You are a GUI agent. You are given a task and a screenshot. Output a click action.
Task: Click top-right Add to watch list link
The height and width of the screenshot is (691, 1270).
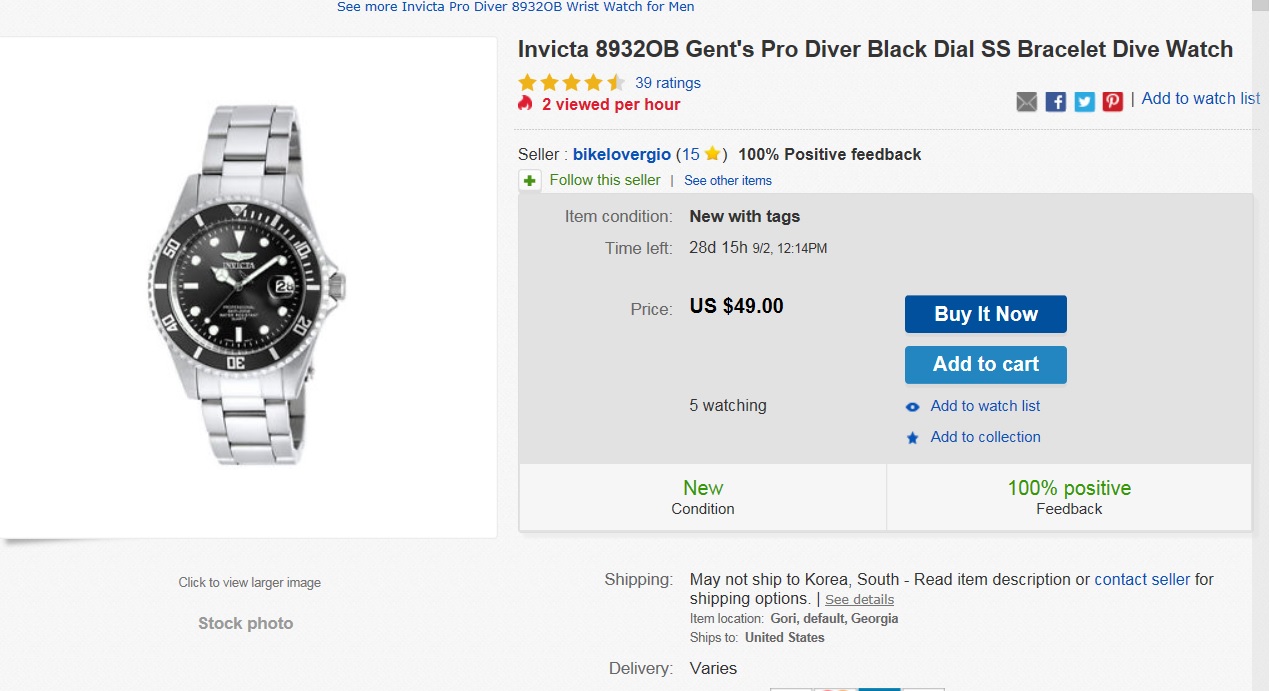coord(1200,98)
